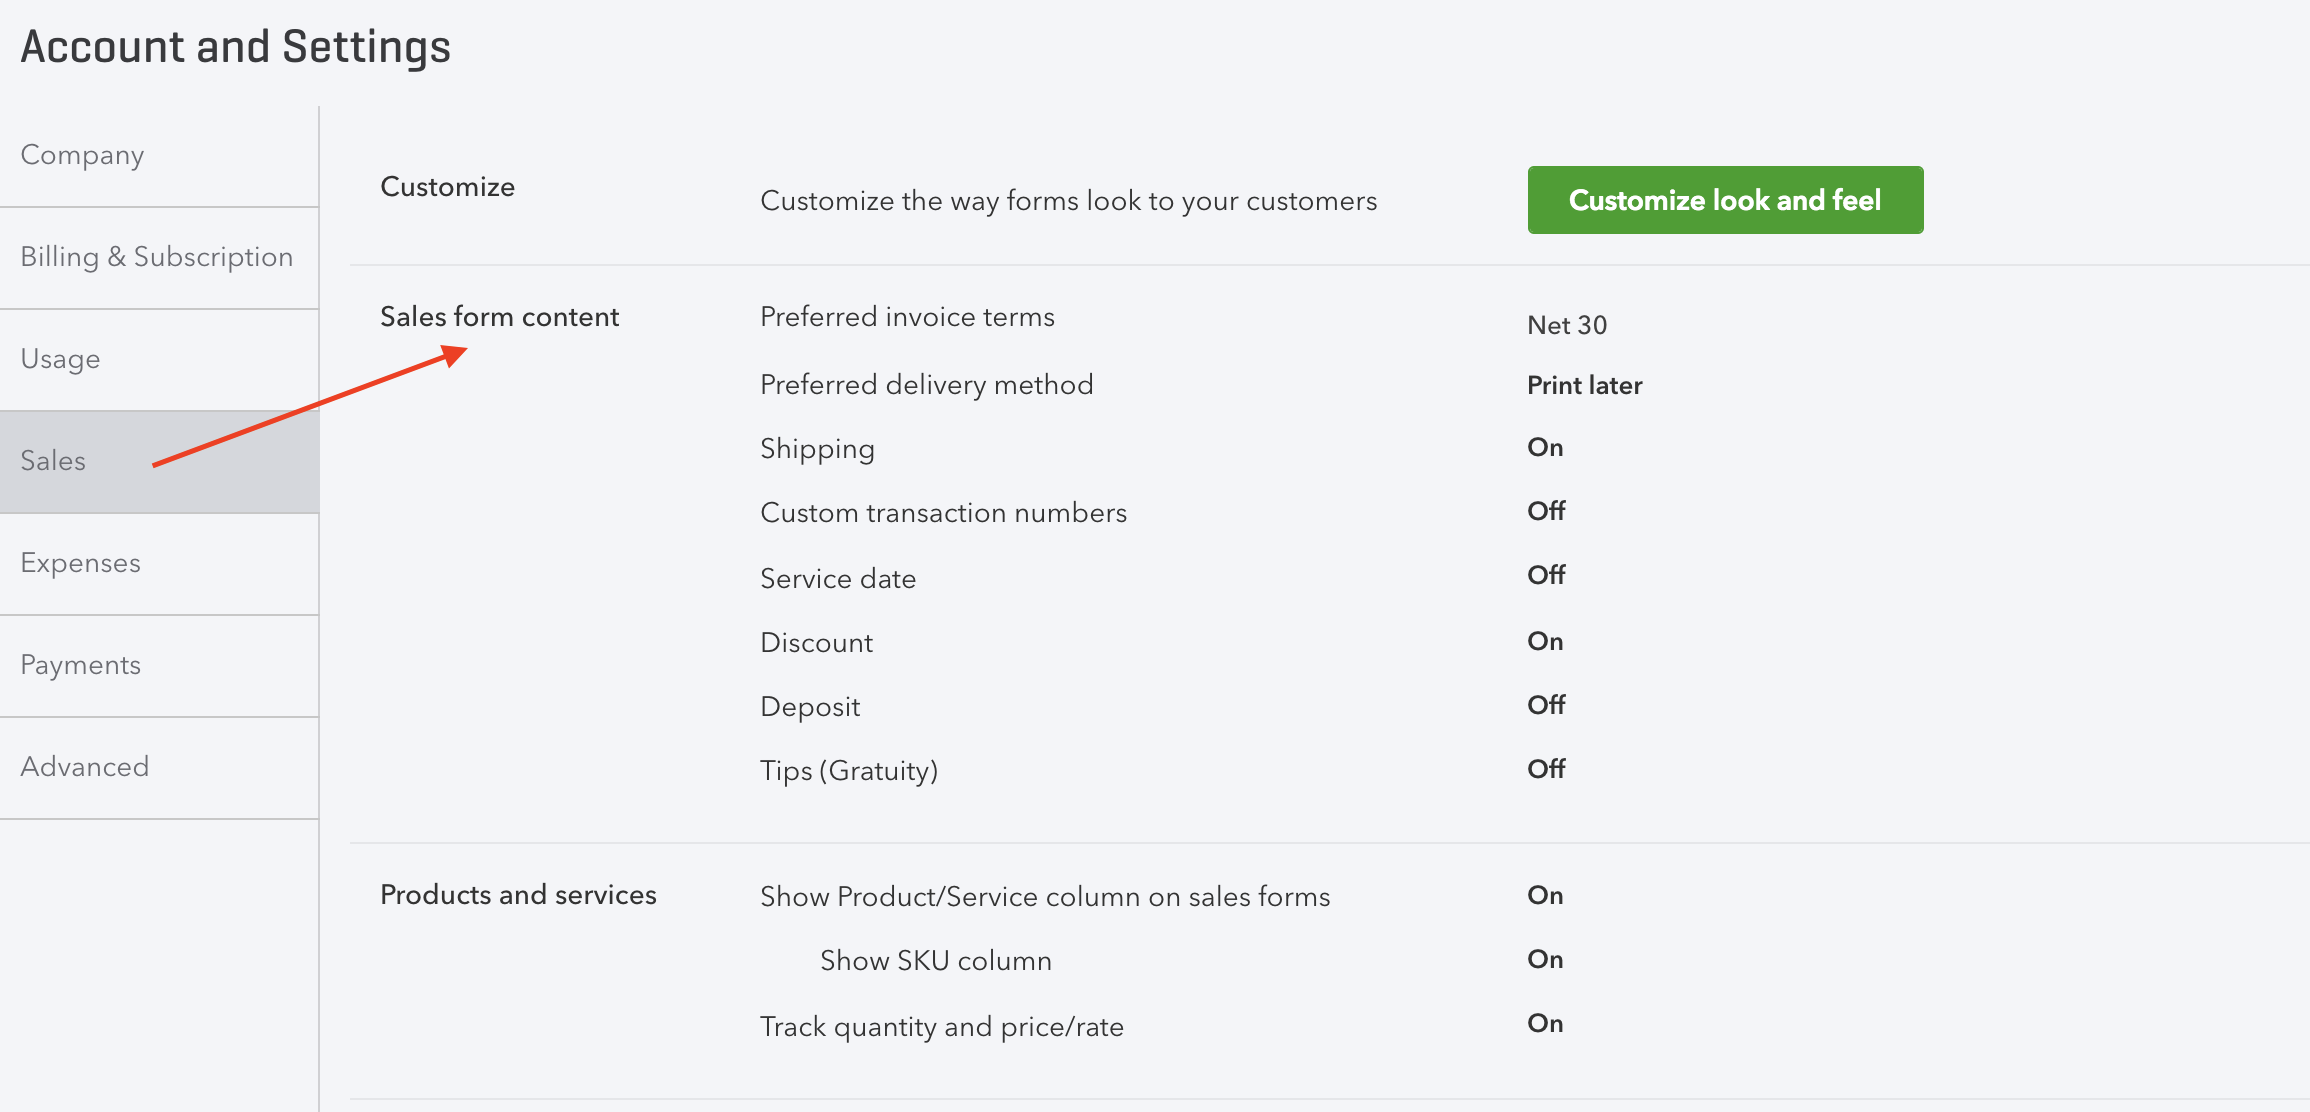Screen dimensions: 2310x1112
Task: Change the Net 30 preferred invoice terms
Action: (1566, 325)
